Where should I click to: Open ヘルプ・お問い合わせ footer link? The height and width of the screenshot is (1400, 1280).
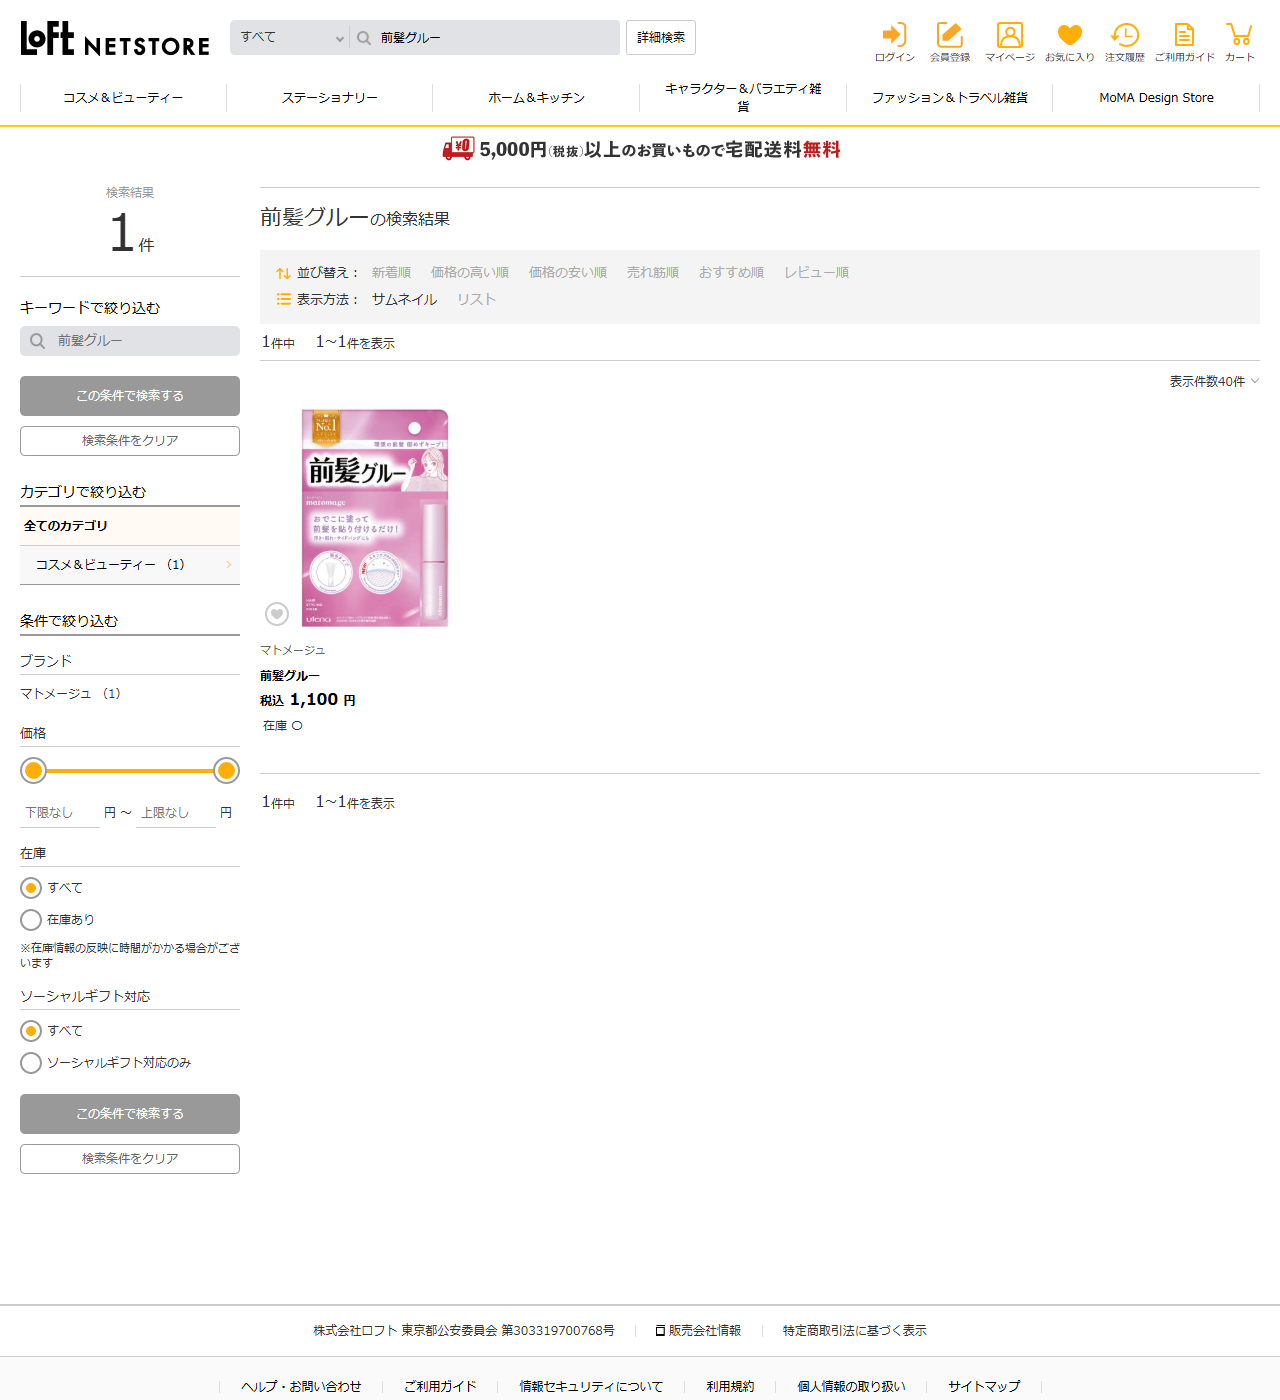point(301,1387)
